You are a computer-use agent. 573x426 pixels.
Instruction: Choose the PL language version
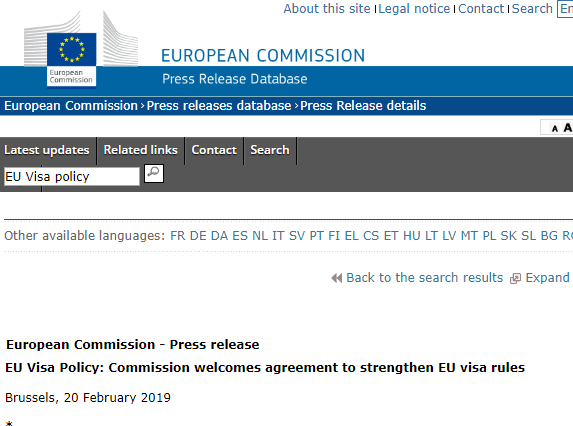[489, 236]
